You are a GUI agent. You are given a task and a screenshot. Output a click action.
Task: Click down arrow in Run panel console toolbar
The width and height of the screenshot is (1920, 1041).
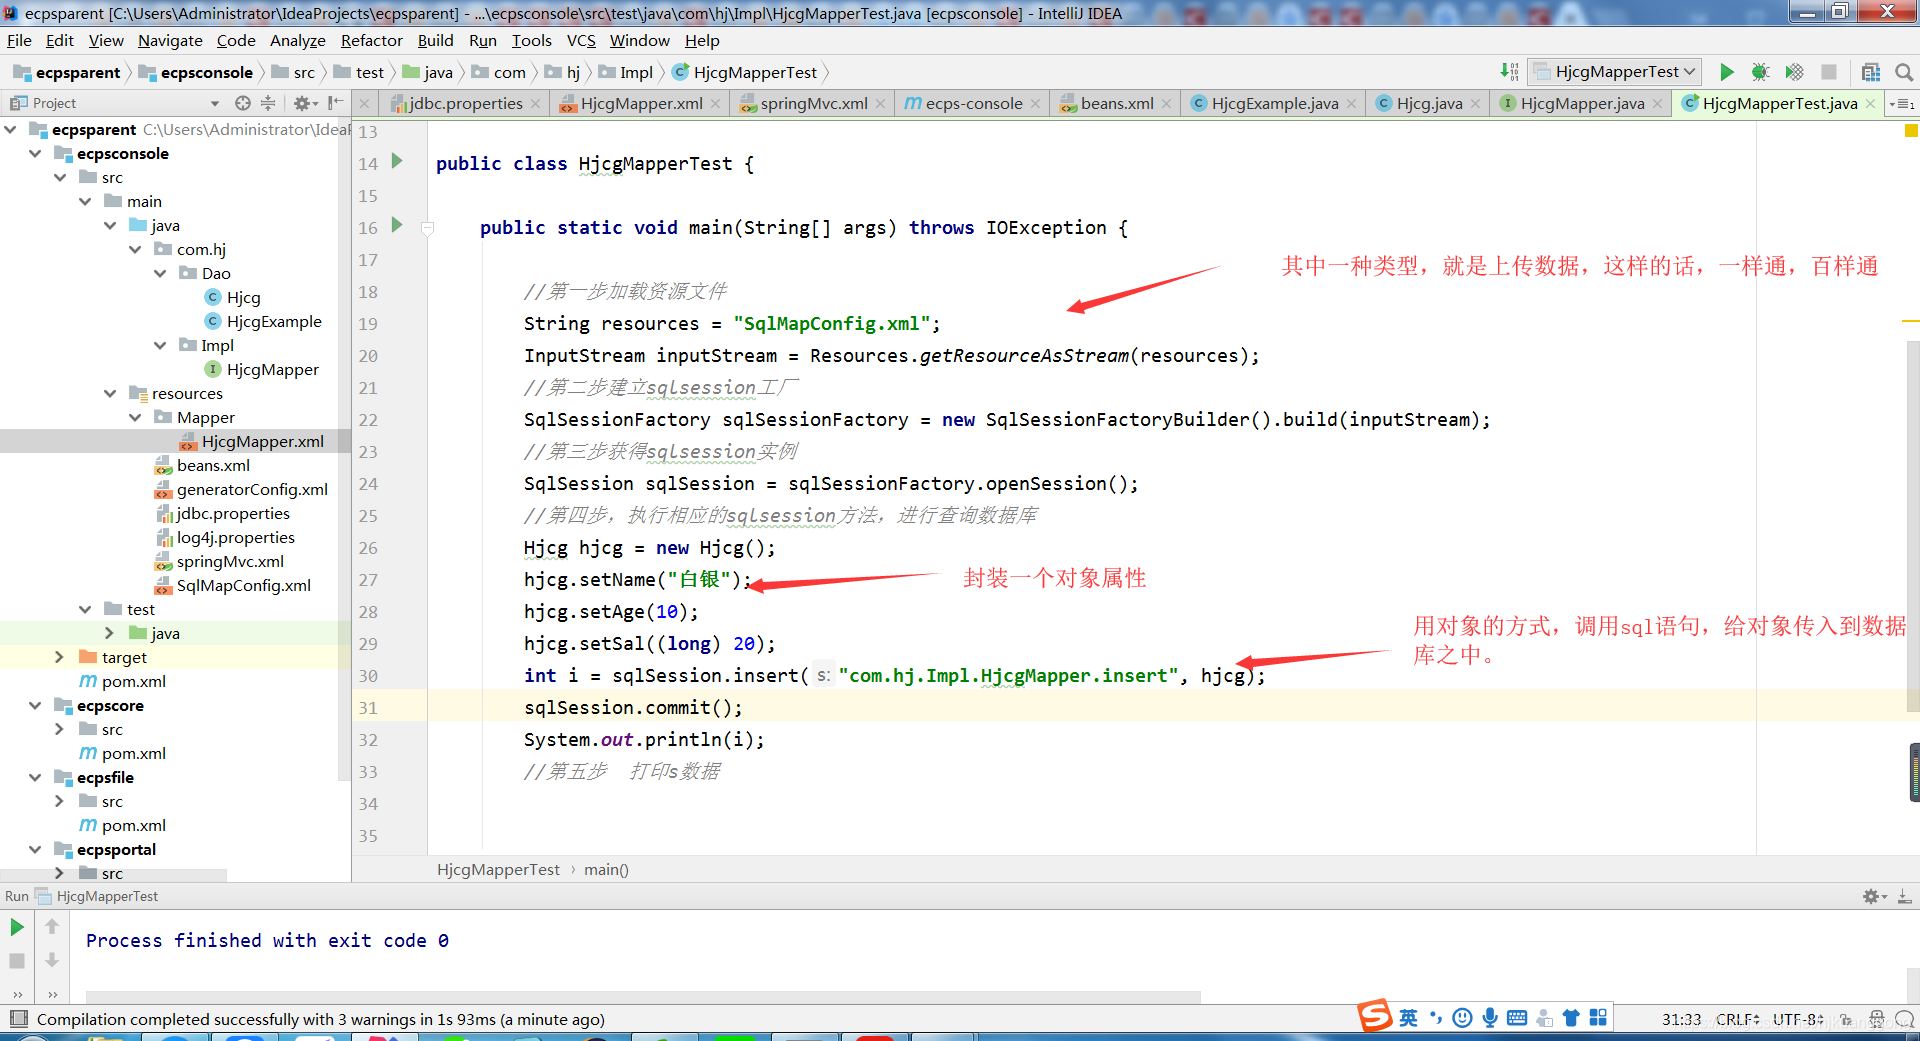point(52,961)
